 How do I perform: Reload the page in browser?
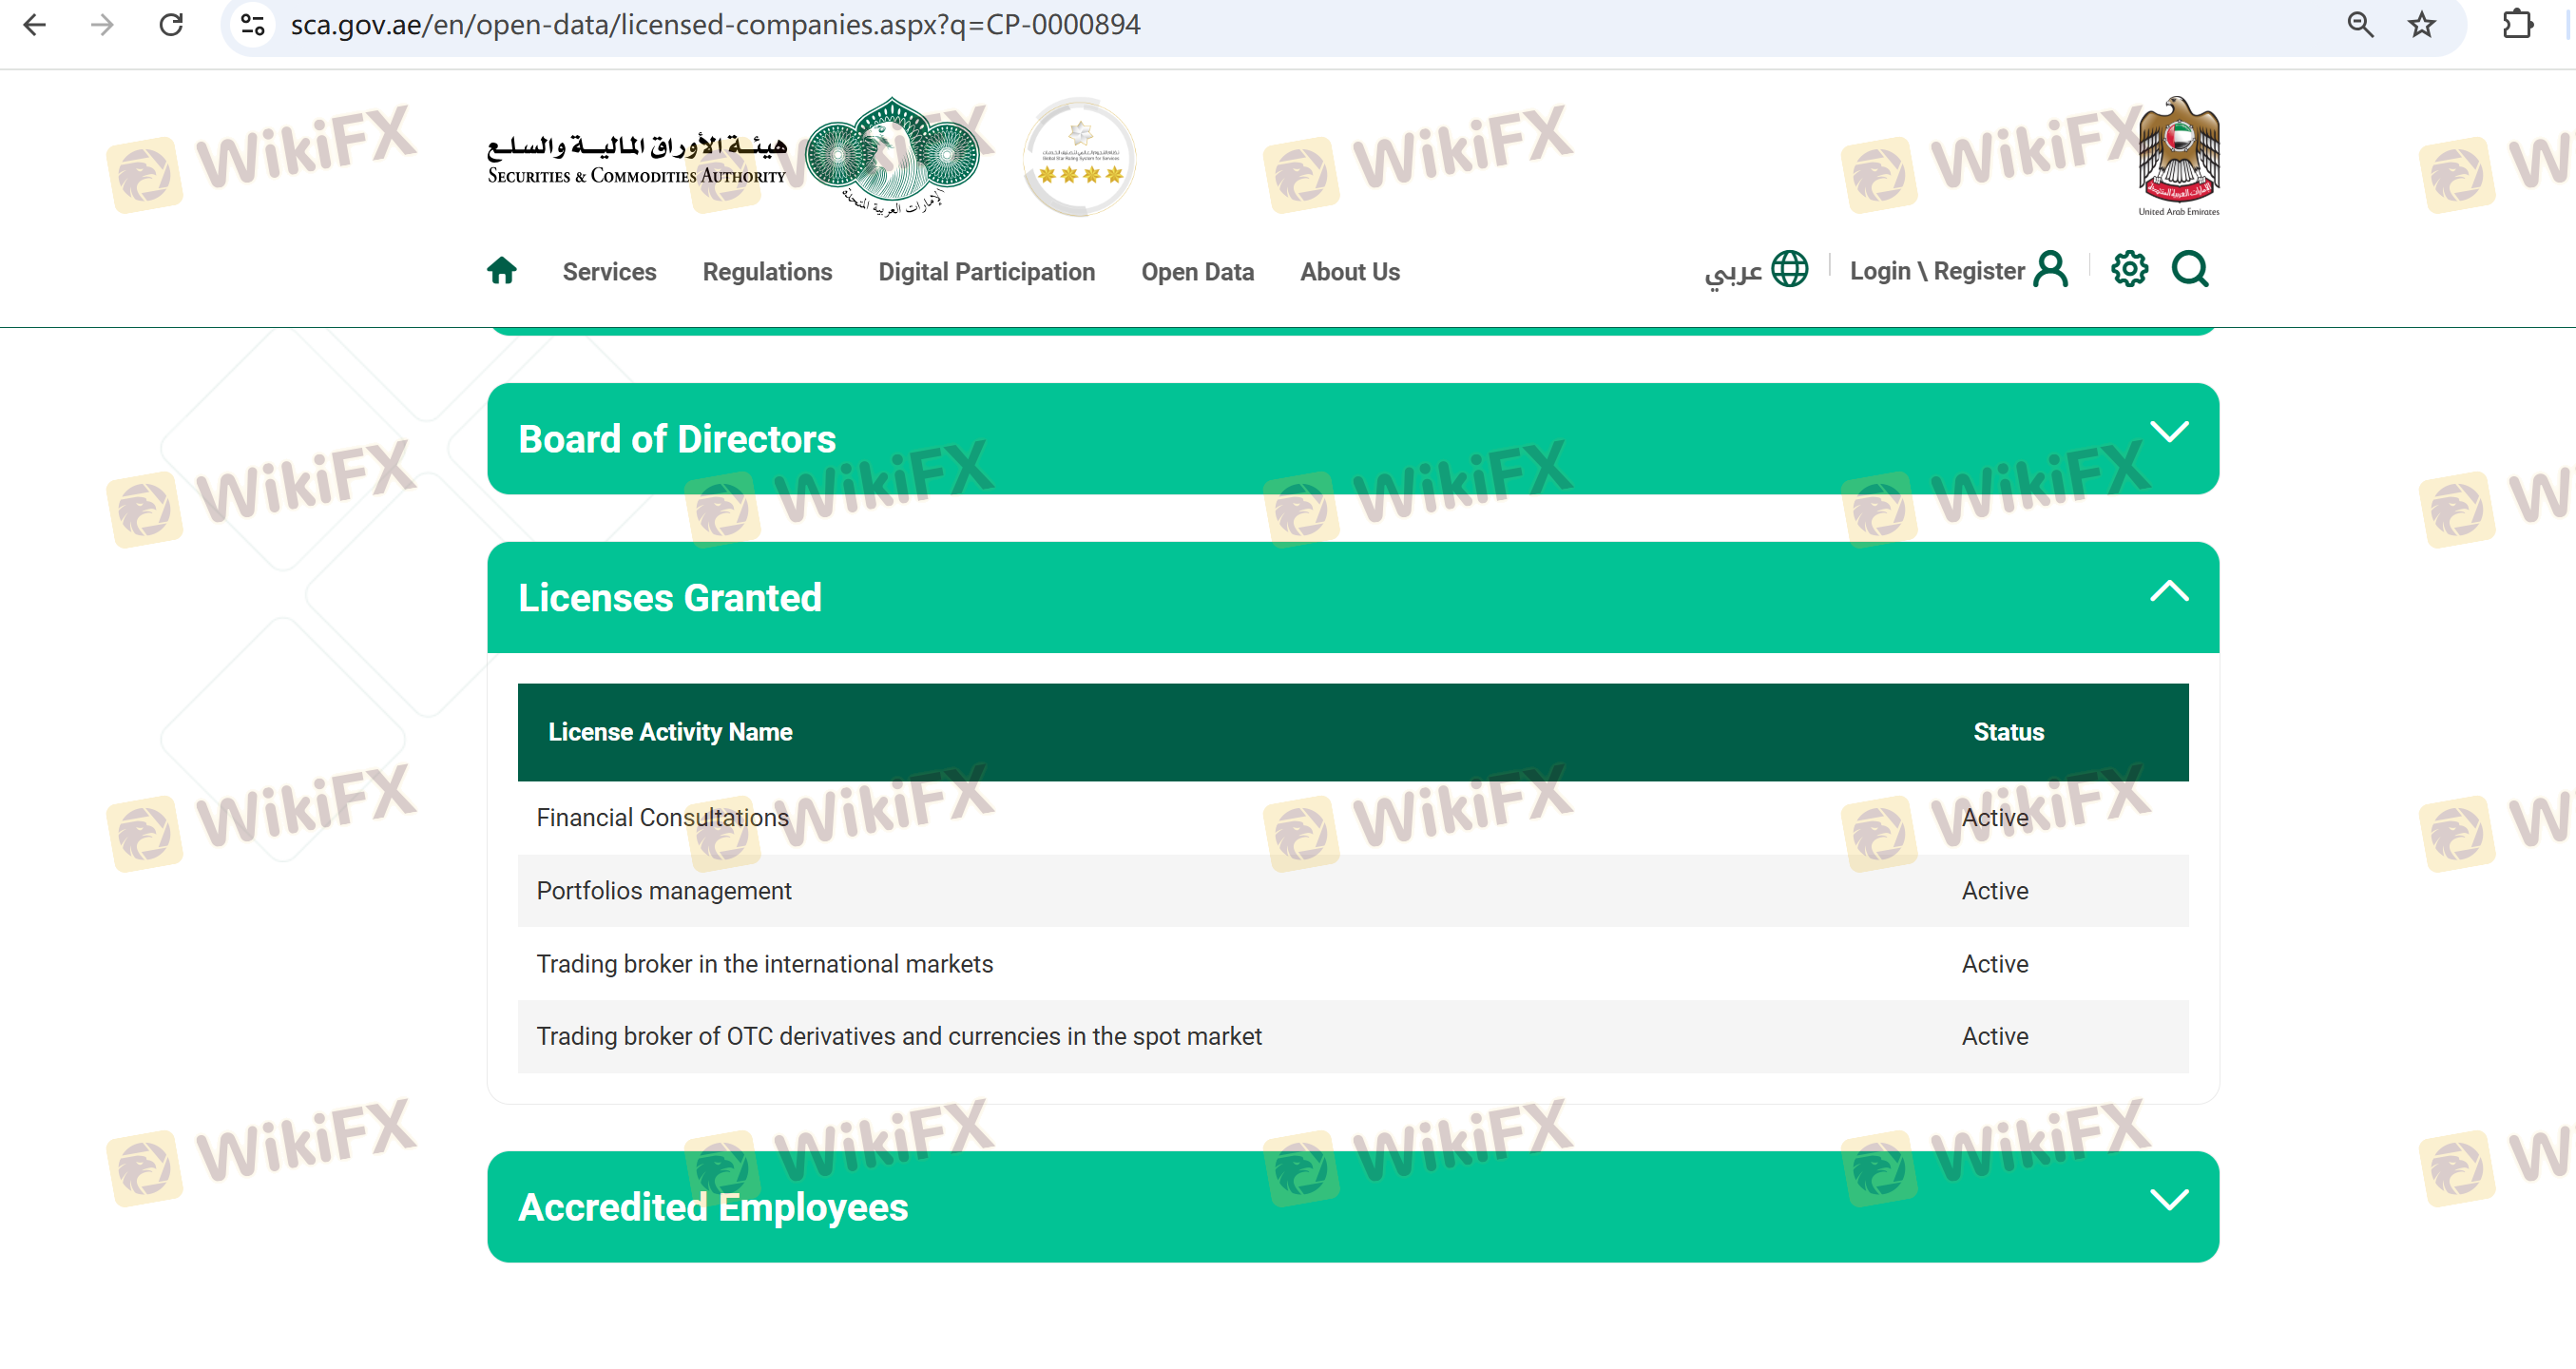tap(171, 25)
